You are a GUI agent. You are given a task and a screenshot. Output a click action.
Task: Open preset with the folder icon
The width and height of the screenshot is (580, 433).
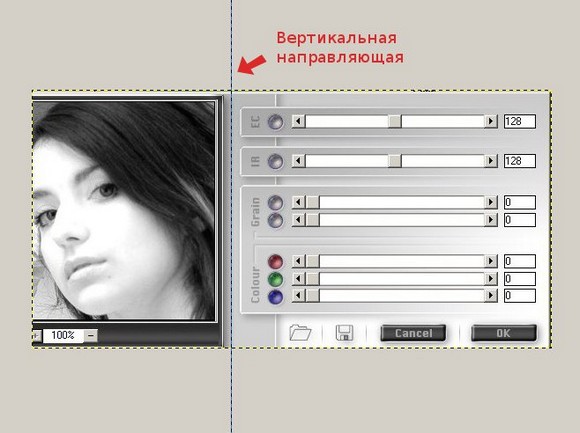pos(300,332)
